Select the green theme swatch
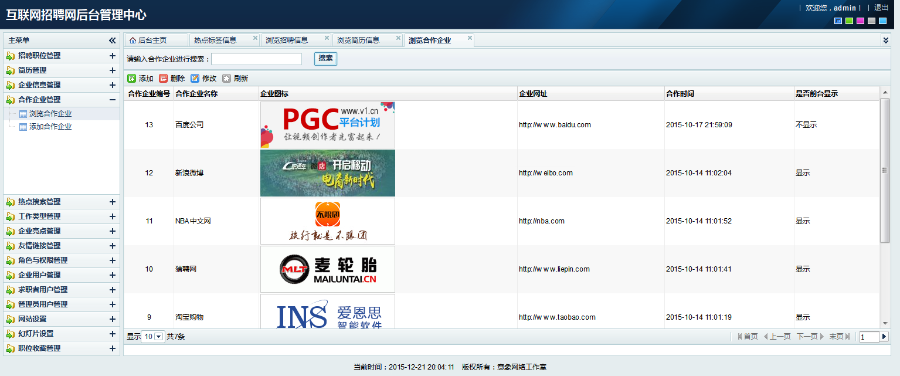900x376 pixels. tap(849, 21)
